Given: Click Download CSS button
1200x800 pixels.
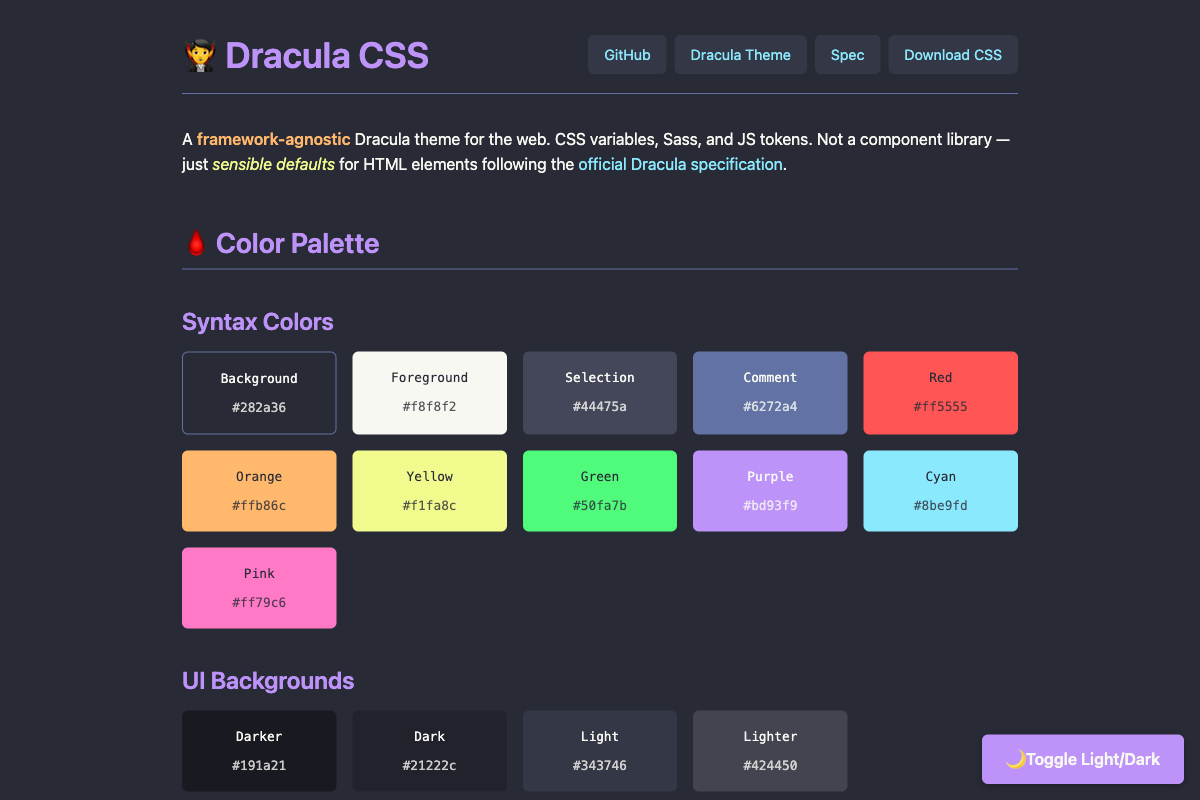Looking at the screenshot, I should pos(953,55).
